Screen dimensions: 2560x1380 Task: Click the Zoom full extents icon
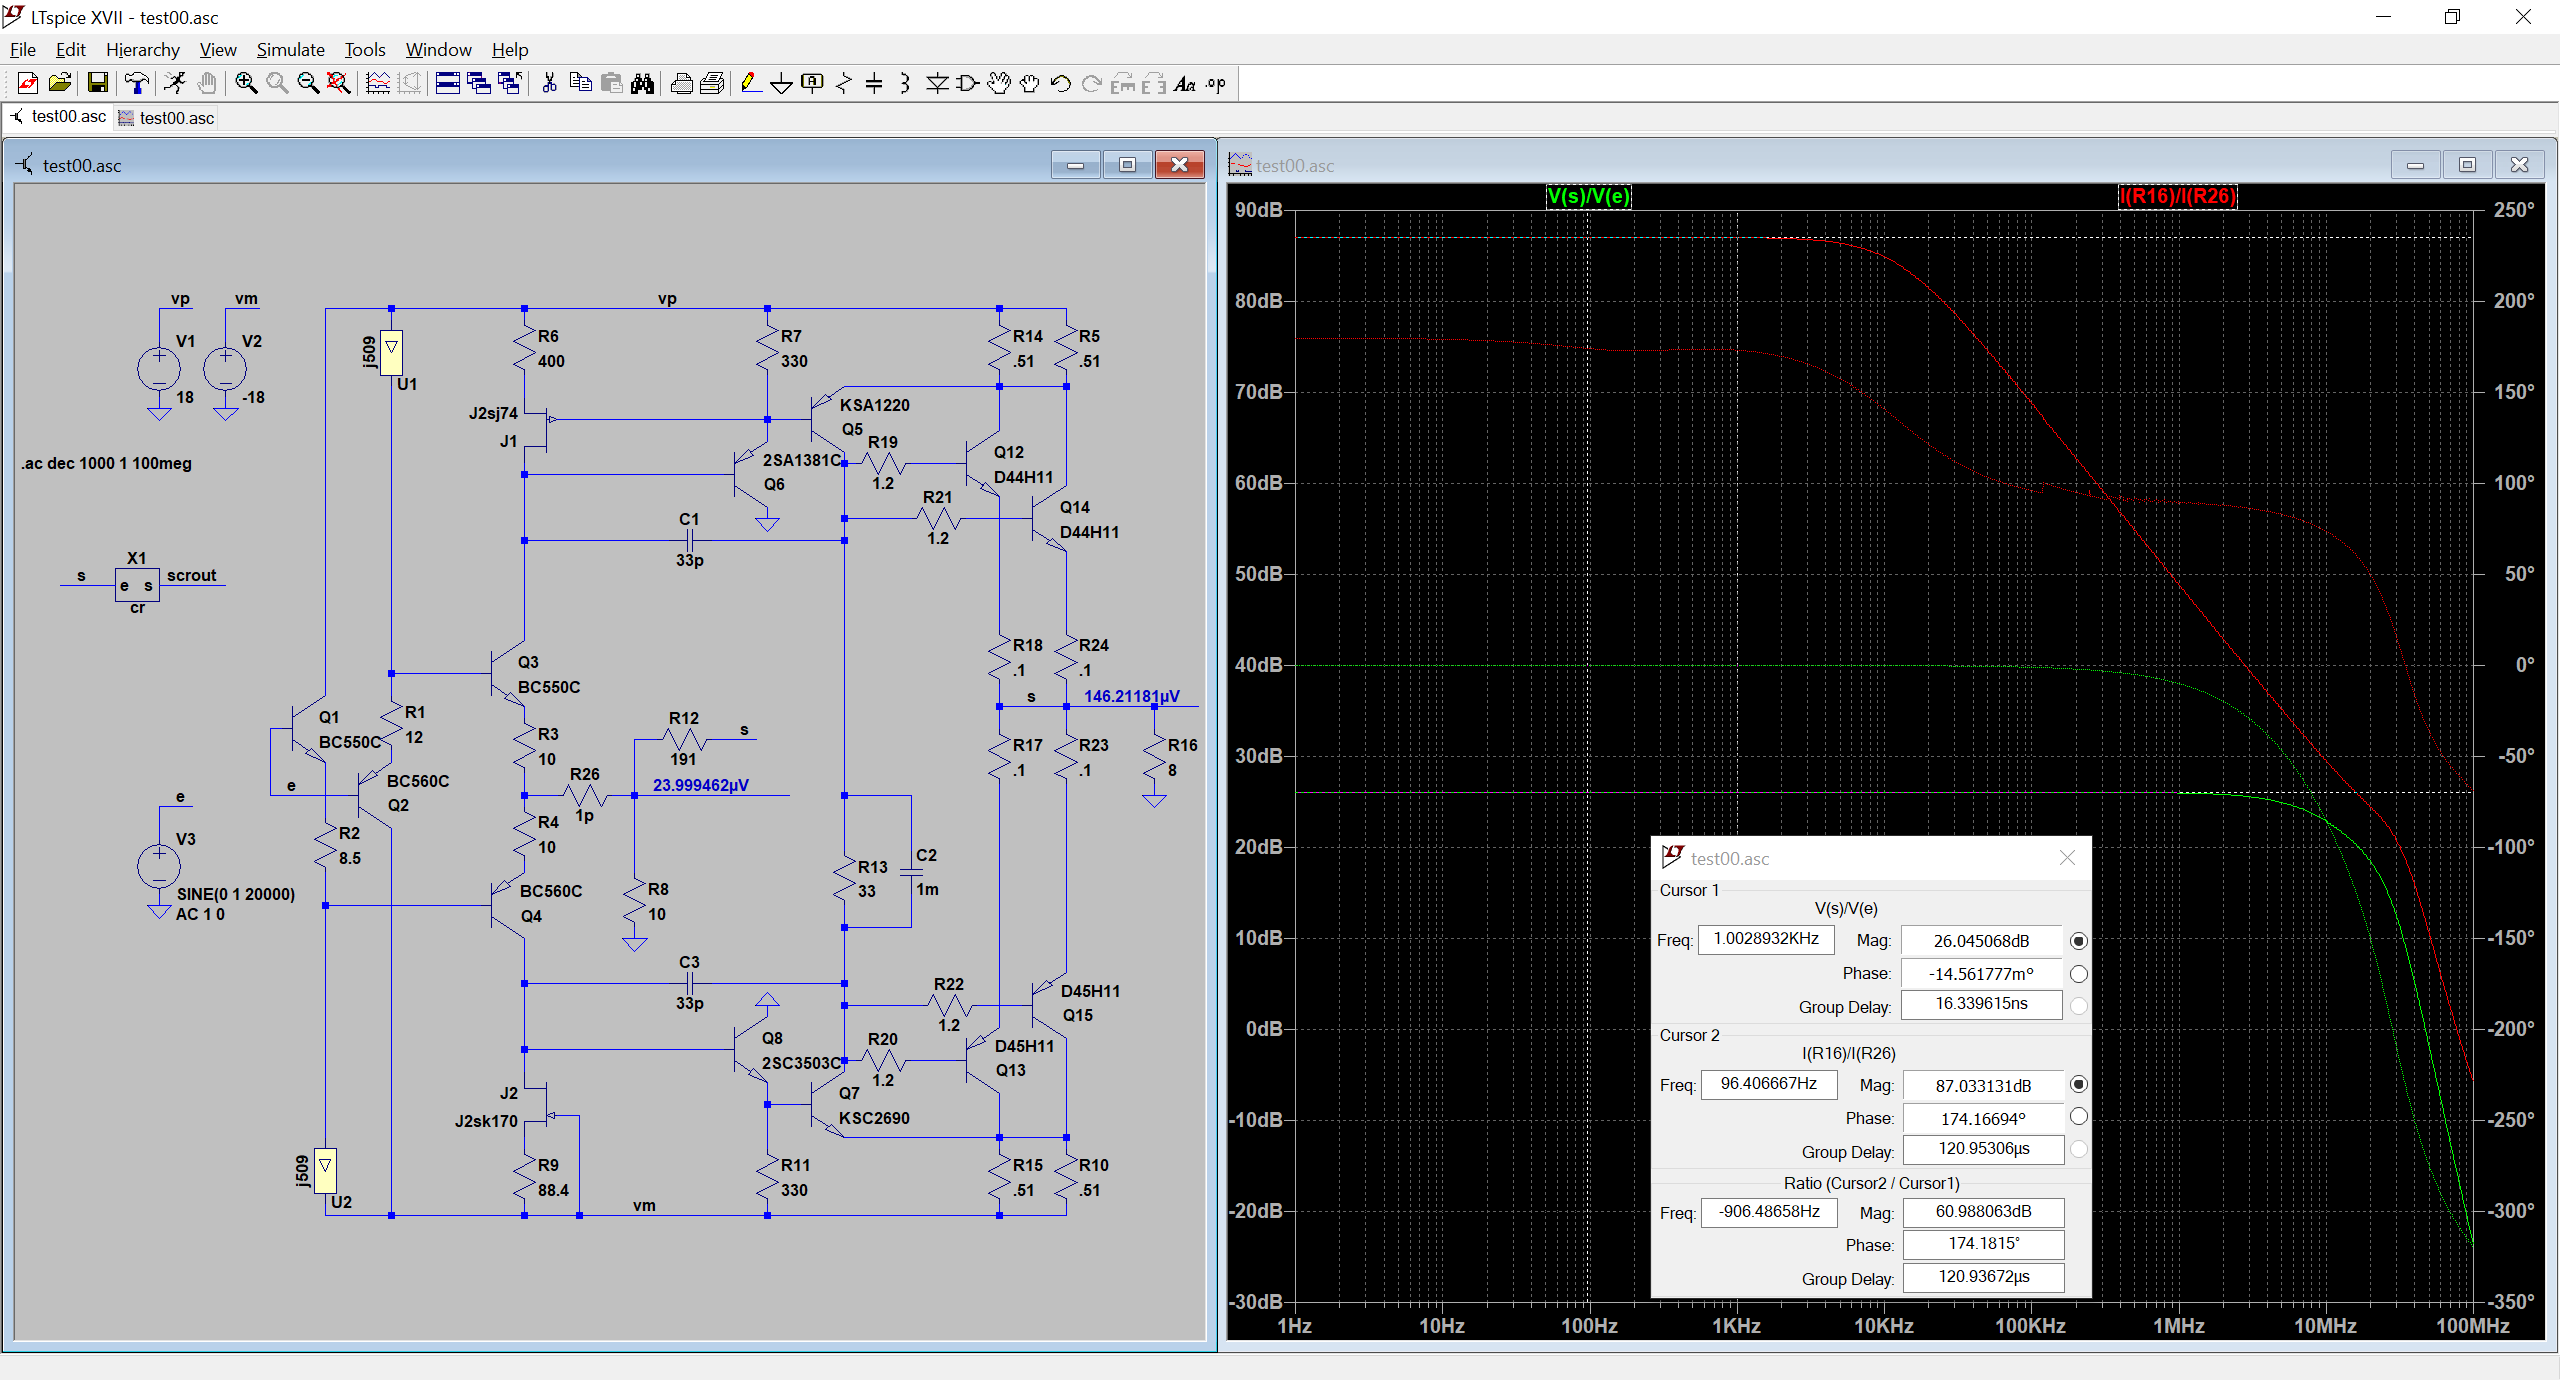339,84
